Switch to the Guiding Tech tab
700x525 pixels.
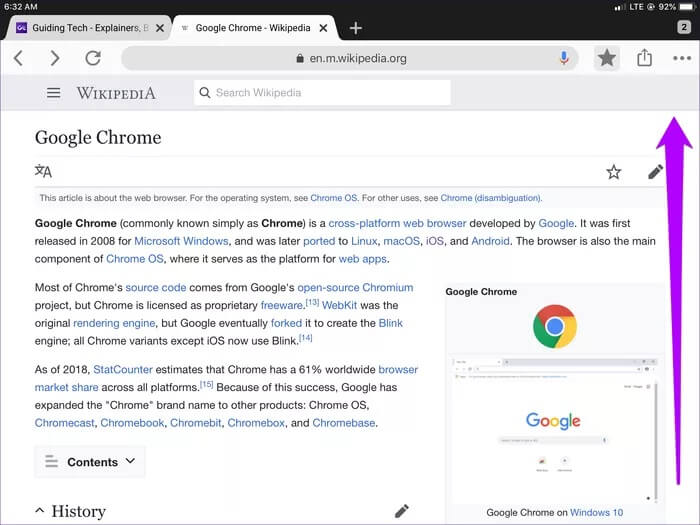[87, 28]
